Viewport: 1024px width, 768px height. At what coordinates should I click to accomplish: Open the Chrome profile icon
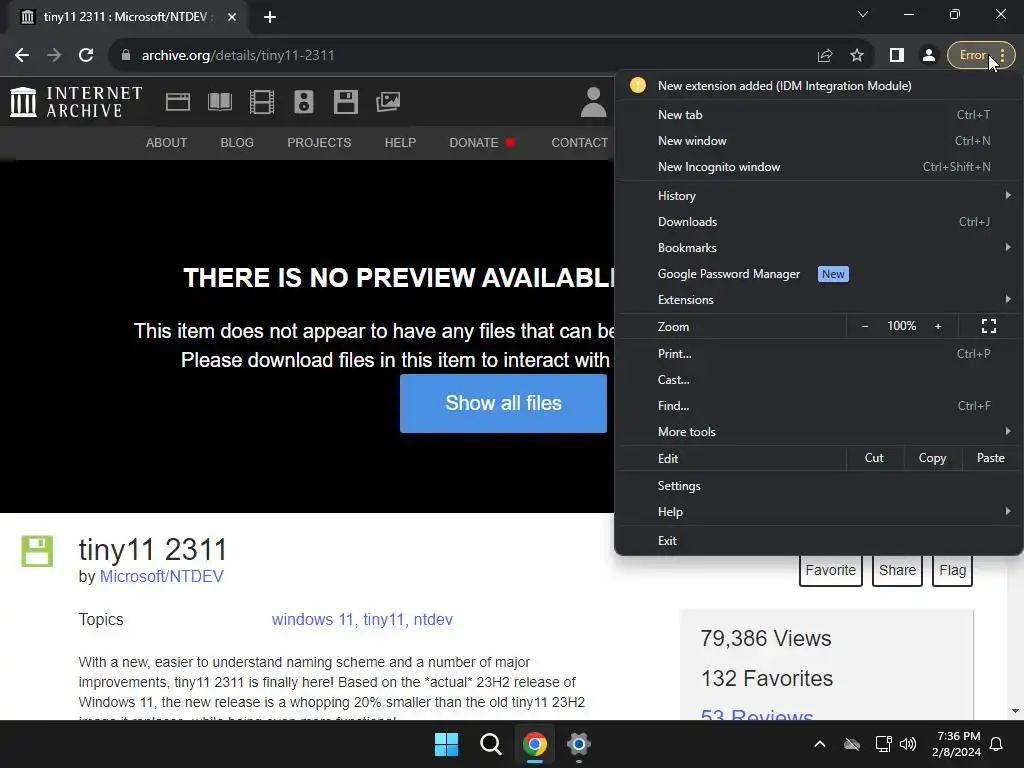[x=929, y=56]
